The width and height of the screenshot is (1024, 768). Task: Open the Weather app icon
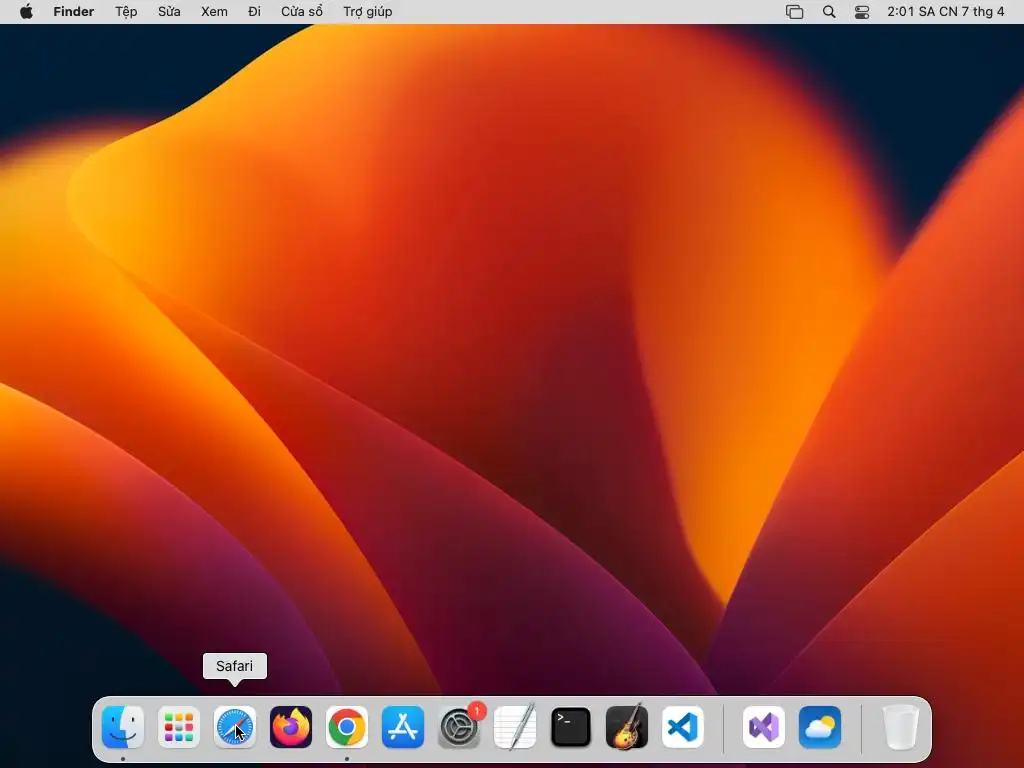pyautogui.click(x=820, y=727)
